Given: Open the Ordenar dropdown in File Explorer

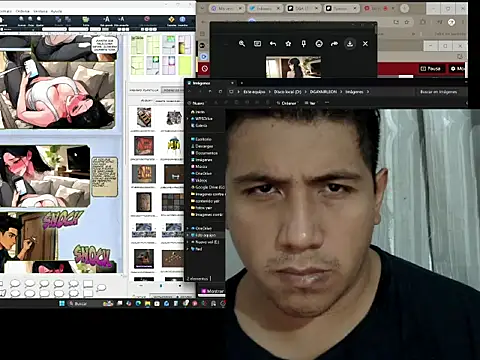Looking at the screenshot, I should [x=287, y=103].
